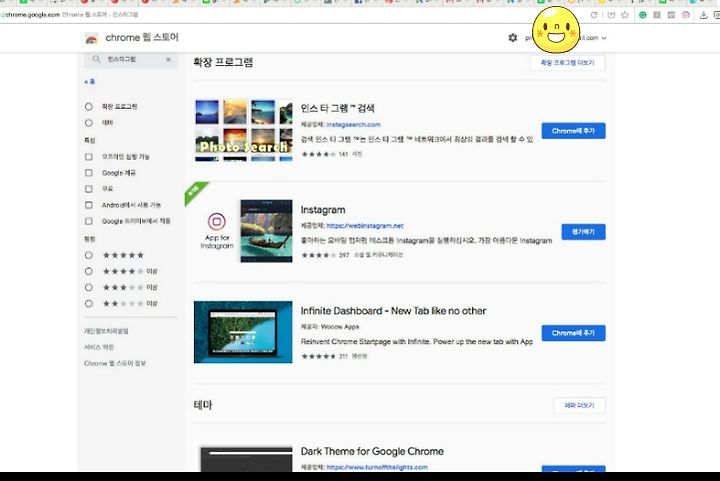Open the turnoffthelights.com provider link

tap(377, 467)
